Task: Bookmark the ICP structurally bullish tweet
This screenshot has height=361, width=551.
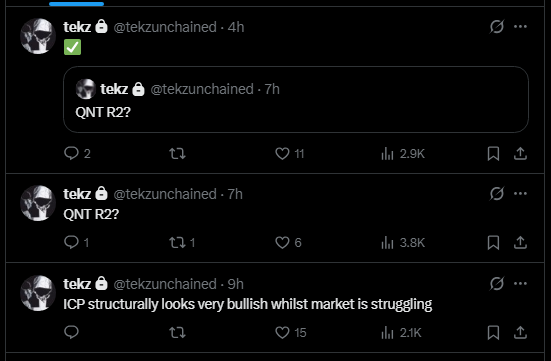Action: click(493, 333)
